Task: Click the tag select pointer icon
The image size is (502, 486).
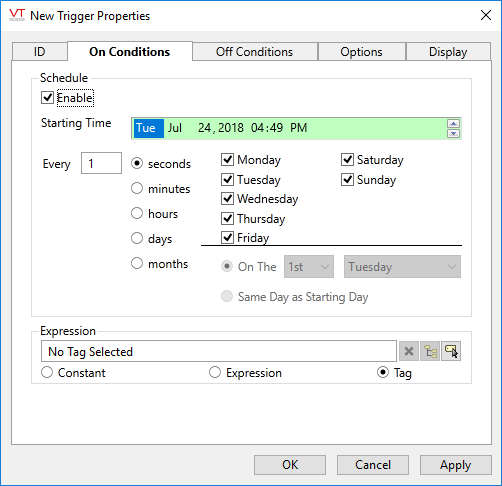Action: (x=451, y=351)
